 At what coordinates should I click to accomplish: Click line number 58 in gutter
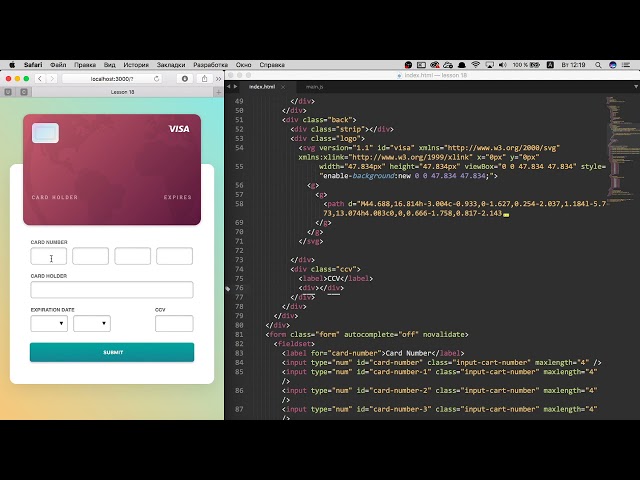pos(239,204)
